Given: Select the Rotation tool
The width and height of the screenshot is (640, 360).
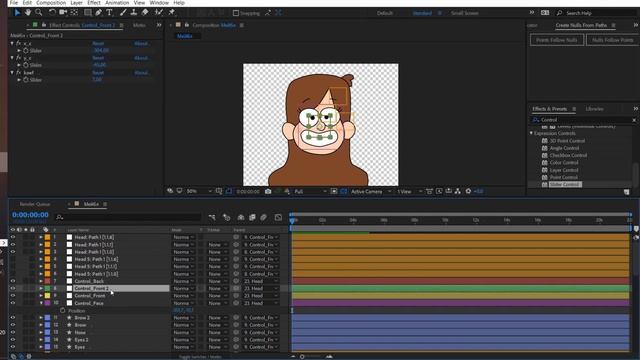Looking at the screenshot, I should [52, 13].
